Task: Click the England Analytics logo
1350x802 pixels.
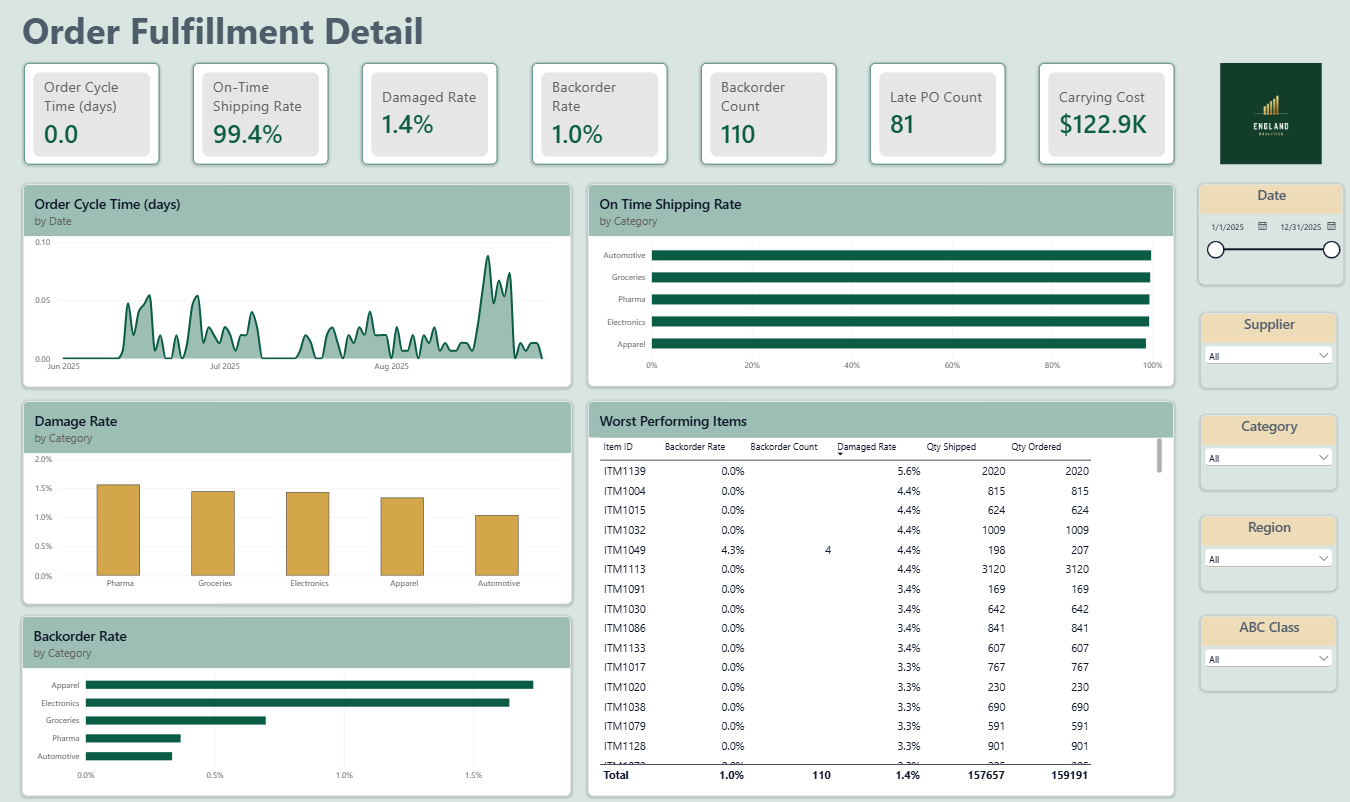Action: coord(1270,113)
